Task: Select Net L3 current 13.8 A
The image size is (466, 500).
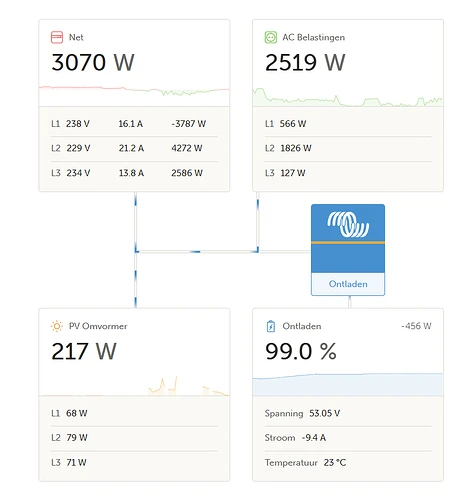Action: pos(131,173)
